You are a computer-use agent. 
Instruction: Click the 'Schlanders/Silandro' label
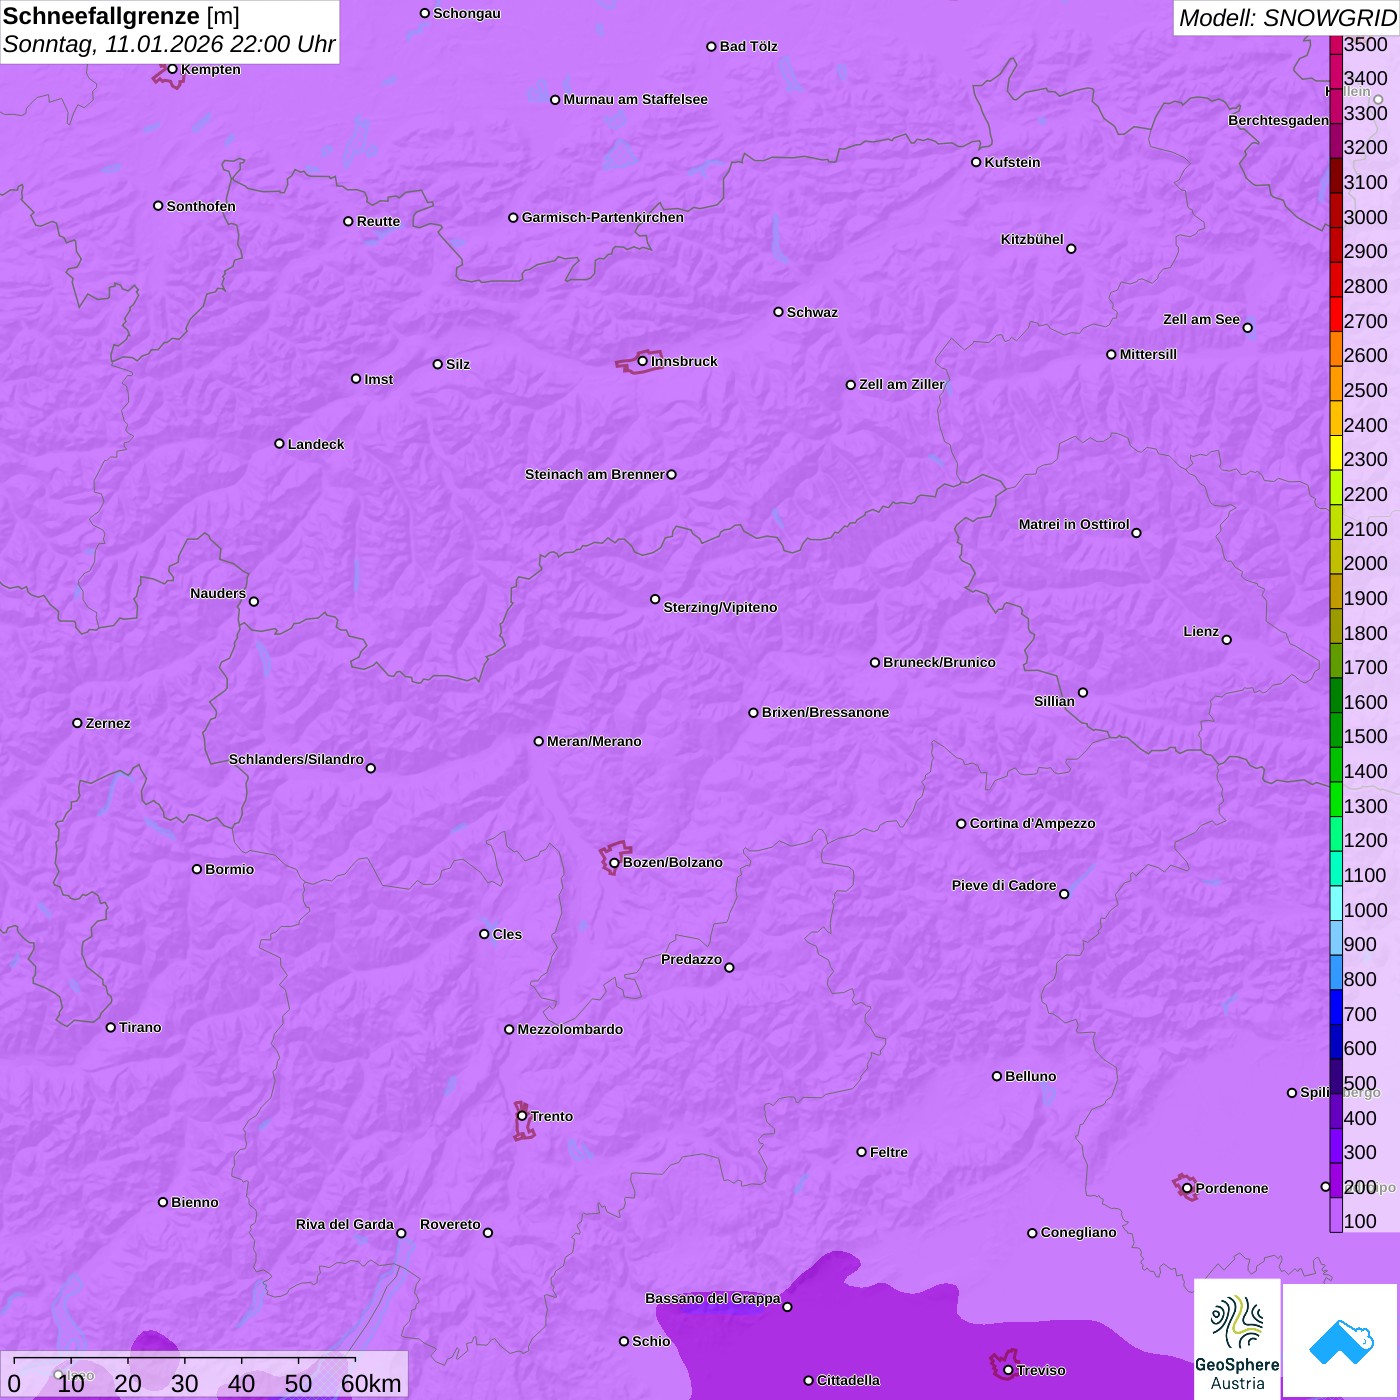click(x=296, y=759)
